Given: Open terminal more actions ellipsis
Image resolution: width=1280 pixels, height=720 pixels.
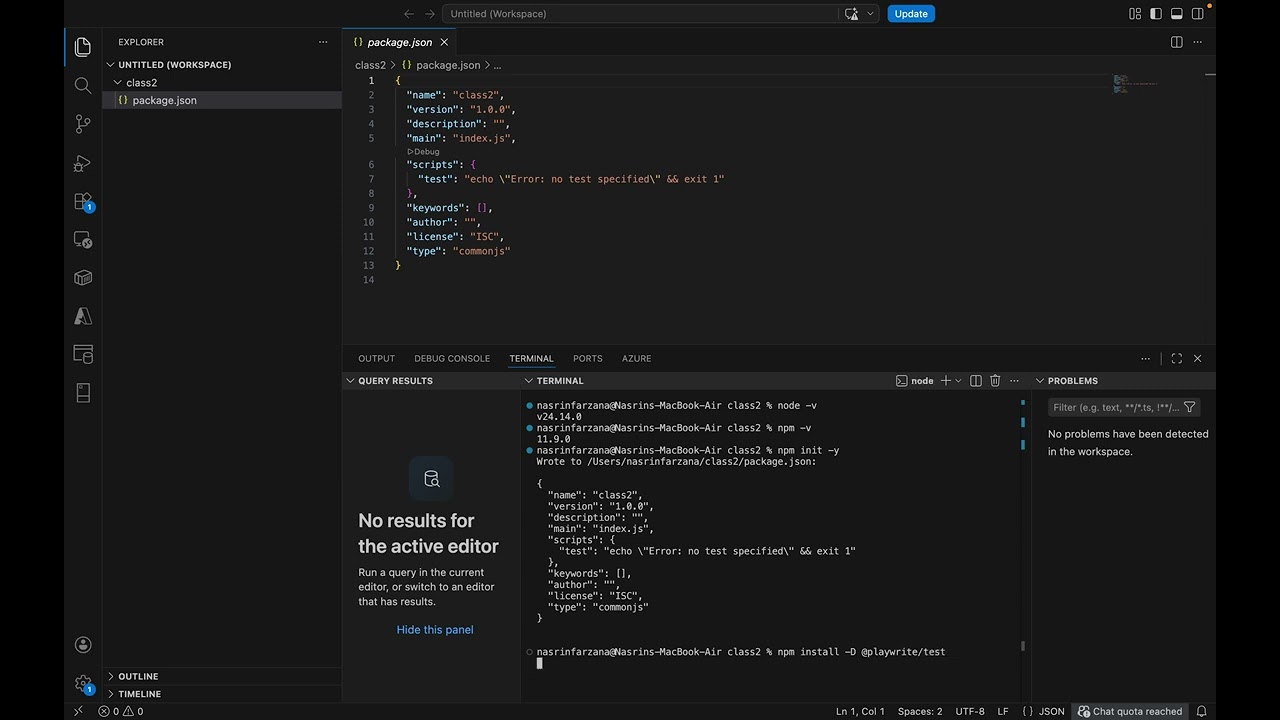Looking at the screenshot, I should click(1015, 381).
